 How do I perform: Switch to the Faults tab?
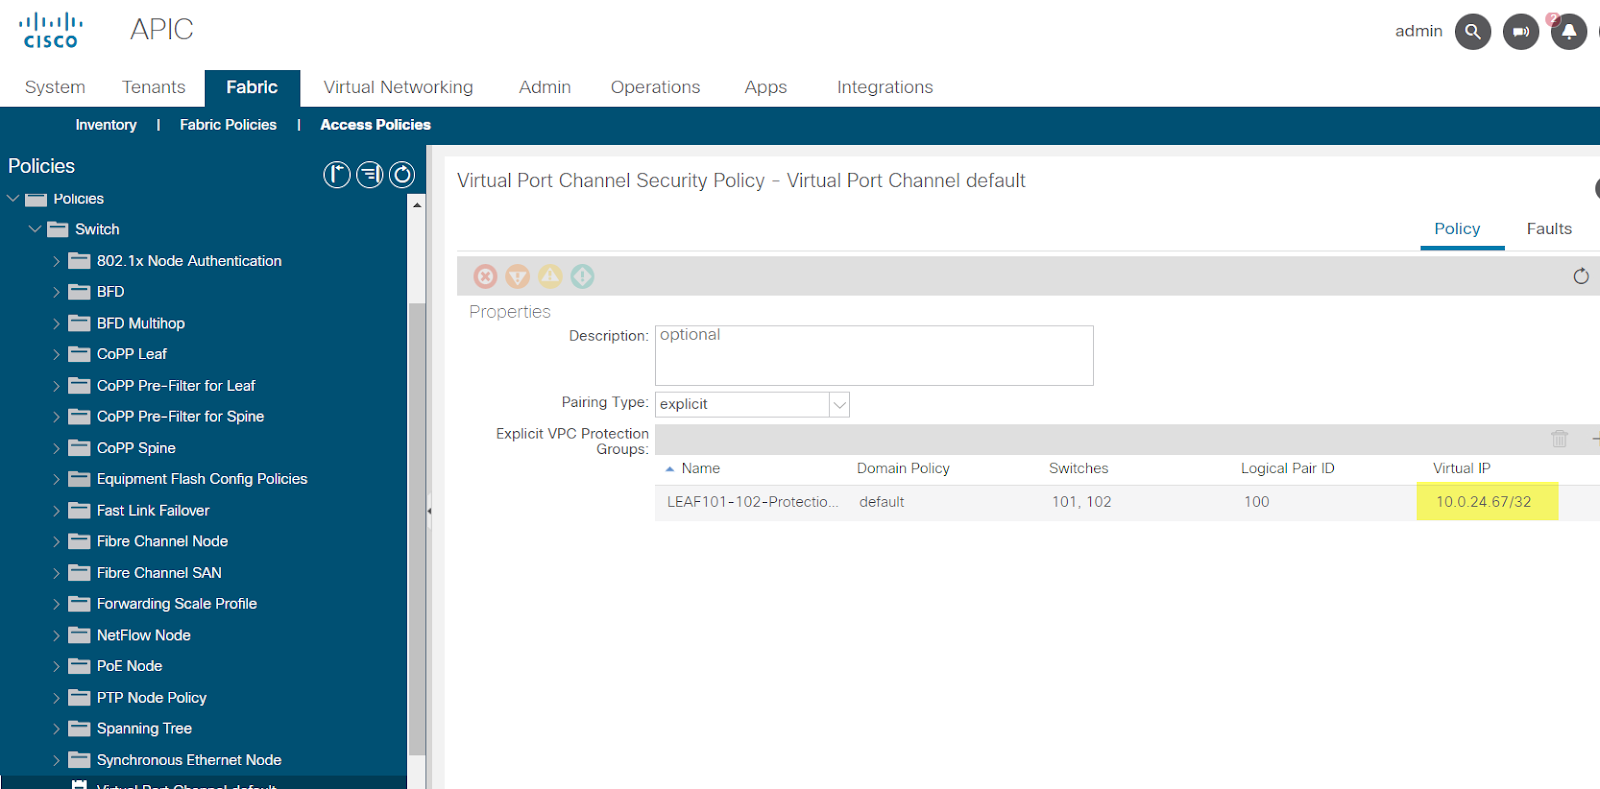1549,229
